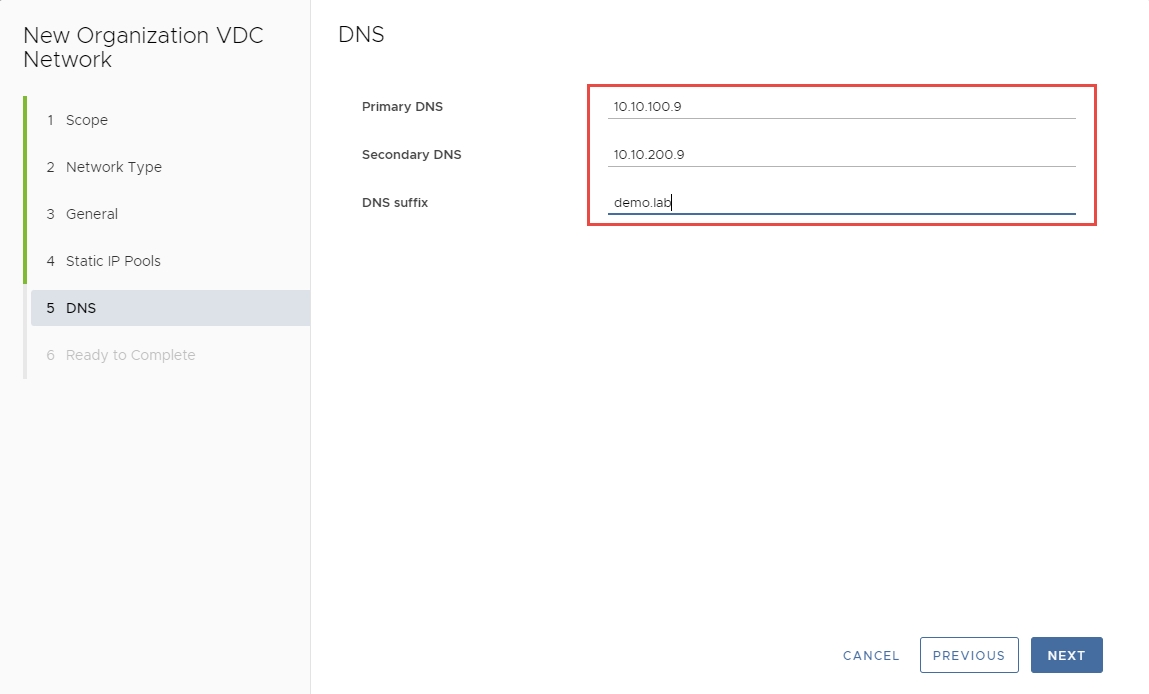Screen dimensions: 1149x694
Task: Go to the Scope step
Action: [86, 120]
